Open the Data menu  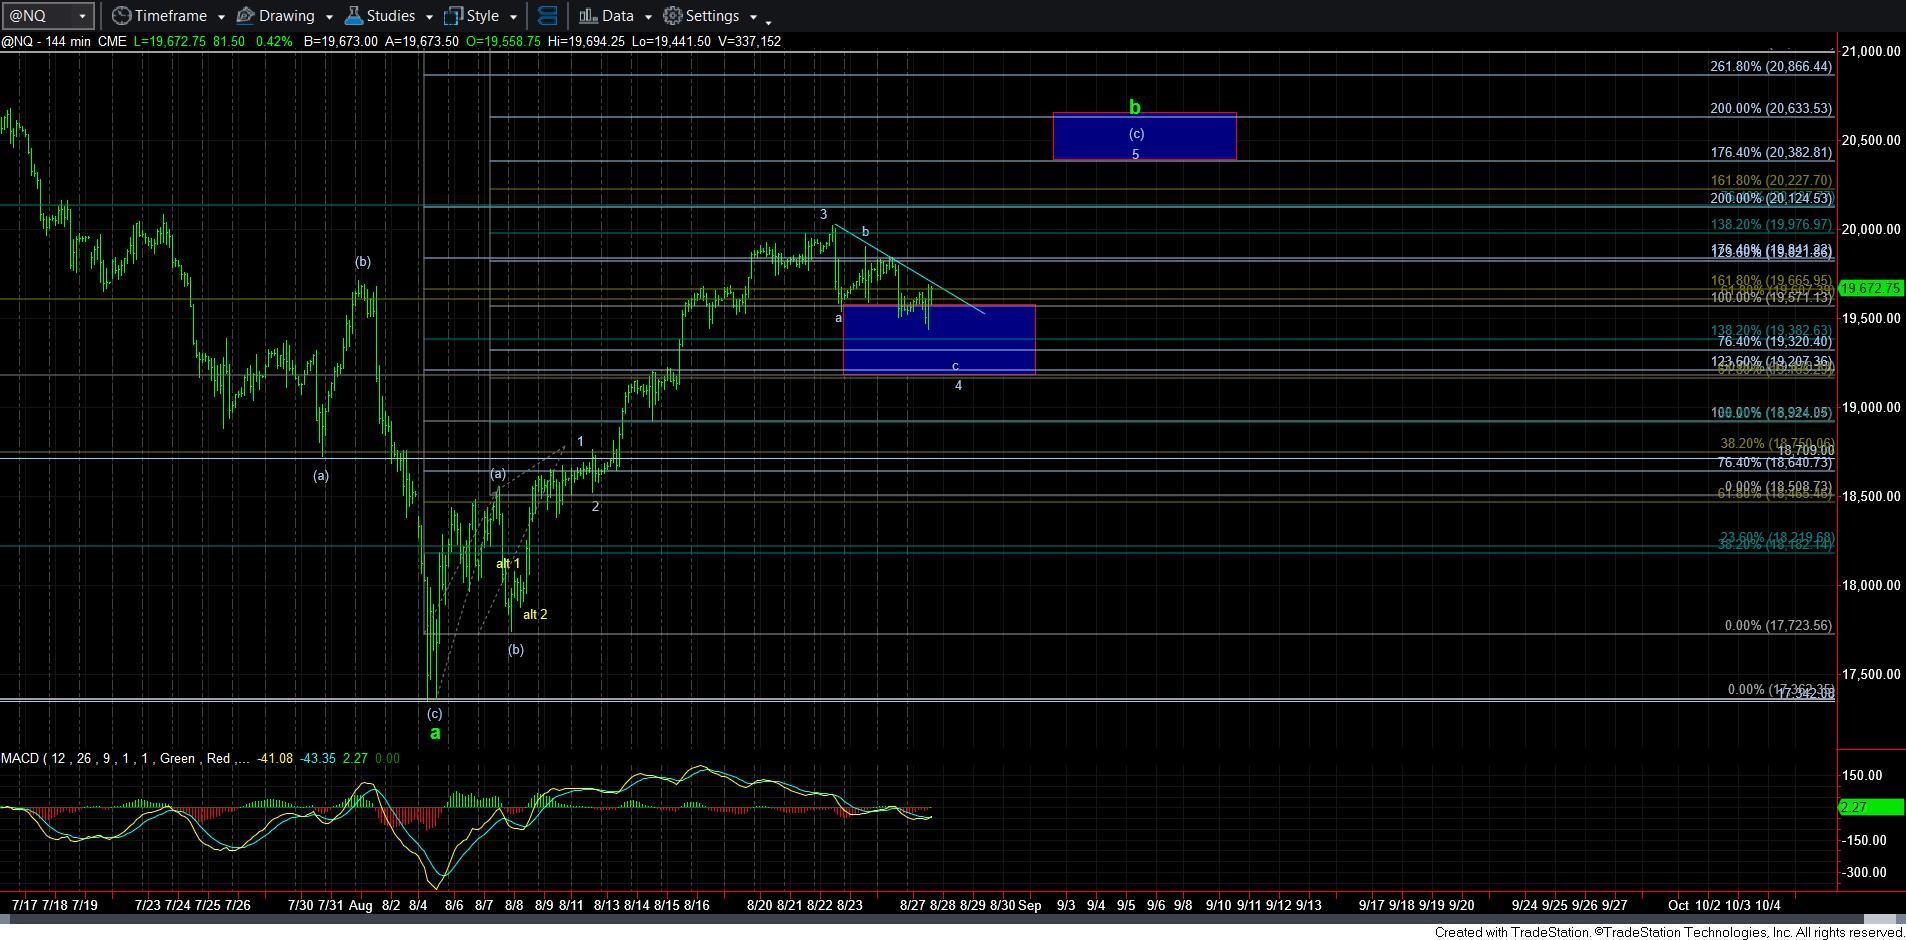point(607,16)
